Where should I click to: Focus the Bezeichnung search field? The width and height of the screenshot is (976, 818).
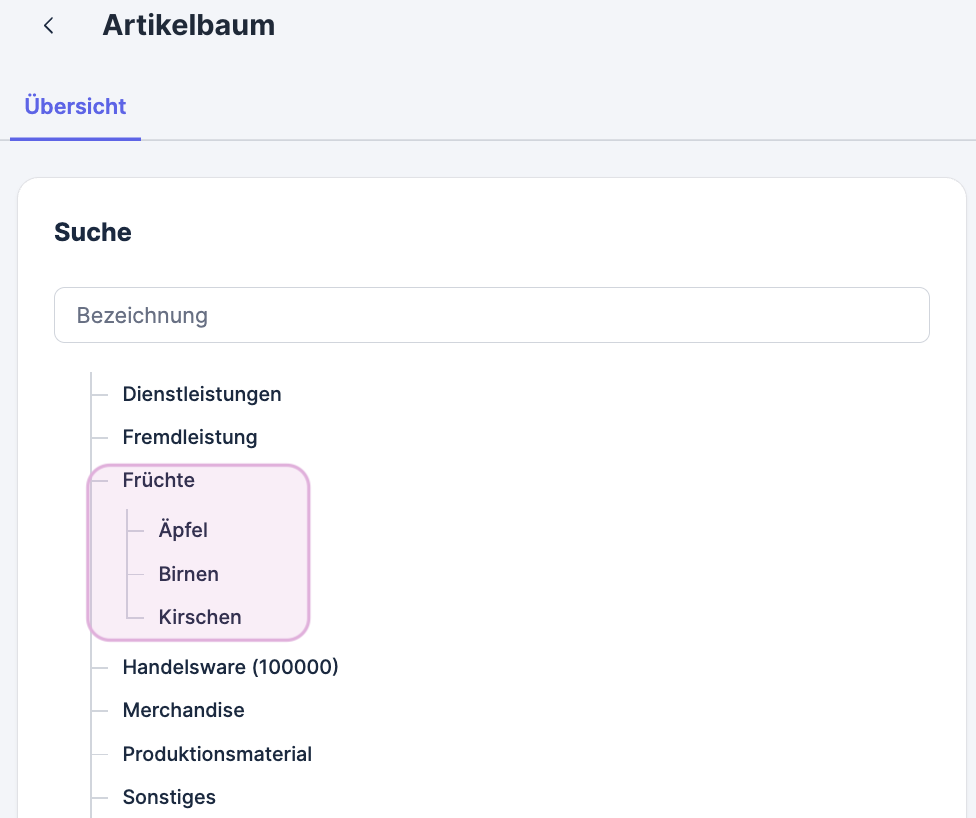pyautogui.click(x=491, y=315)
